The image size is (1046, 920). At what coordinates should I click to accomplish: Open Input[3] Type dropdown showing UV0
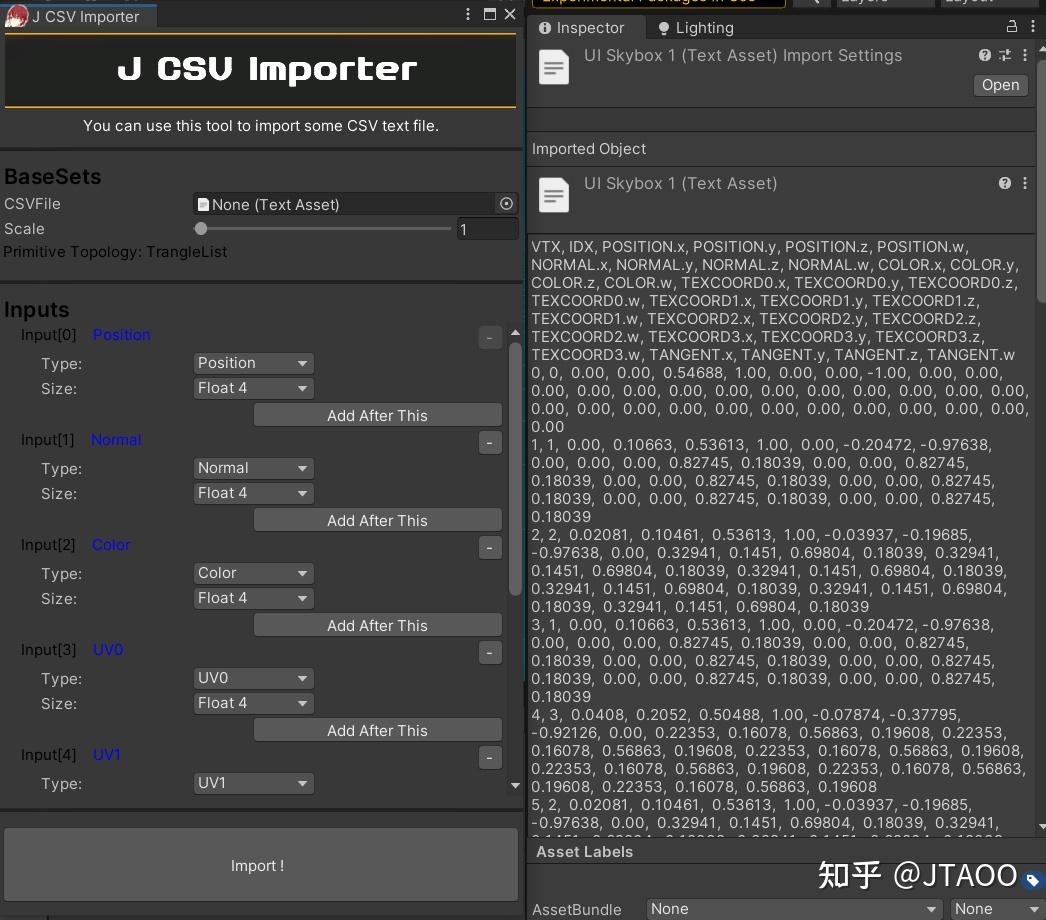[253, 678]
